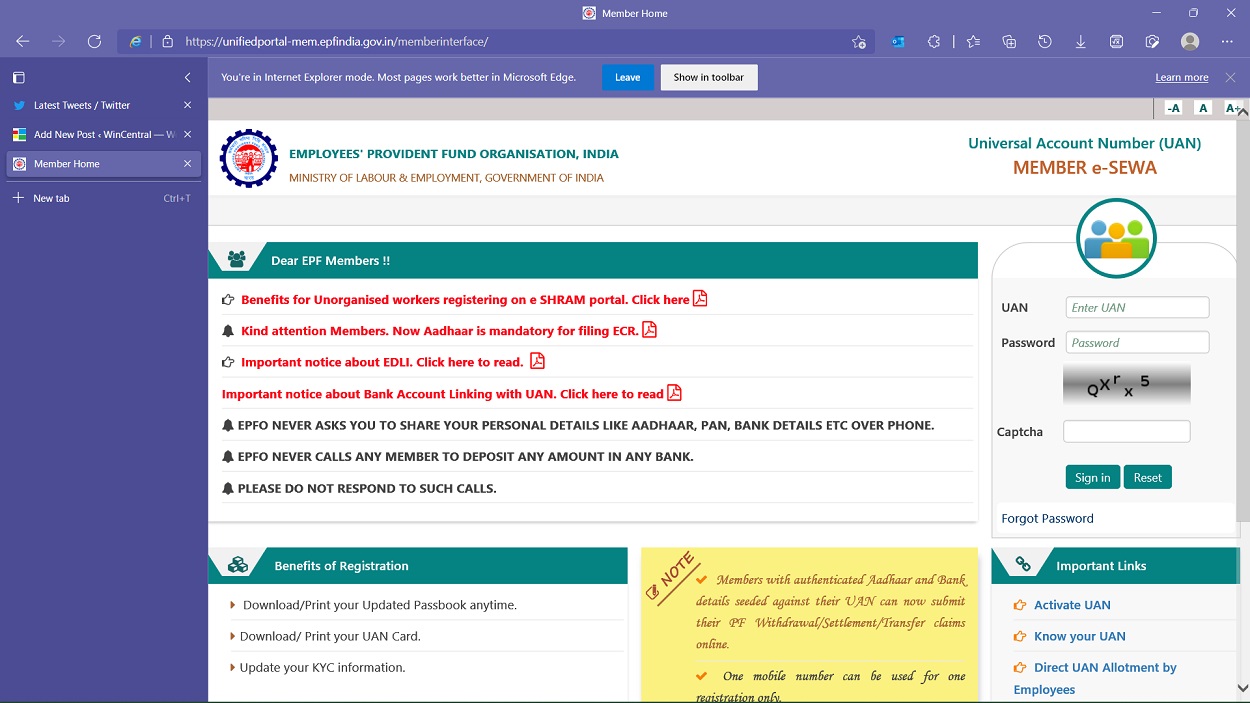Image resolution: width=1250 pixels, height=703 pixels.
Task: Add this page to favorites
Action: pyautogui.click(x=858, y=42)
